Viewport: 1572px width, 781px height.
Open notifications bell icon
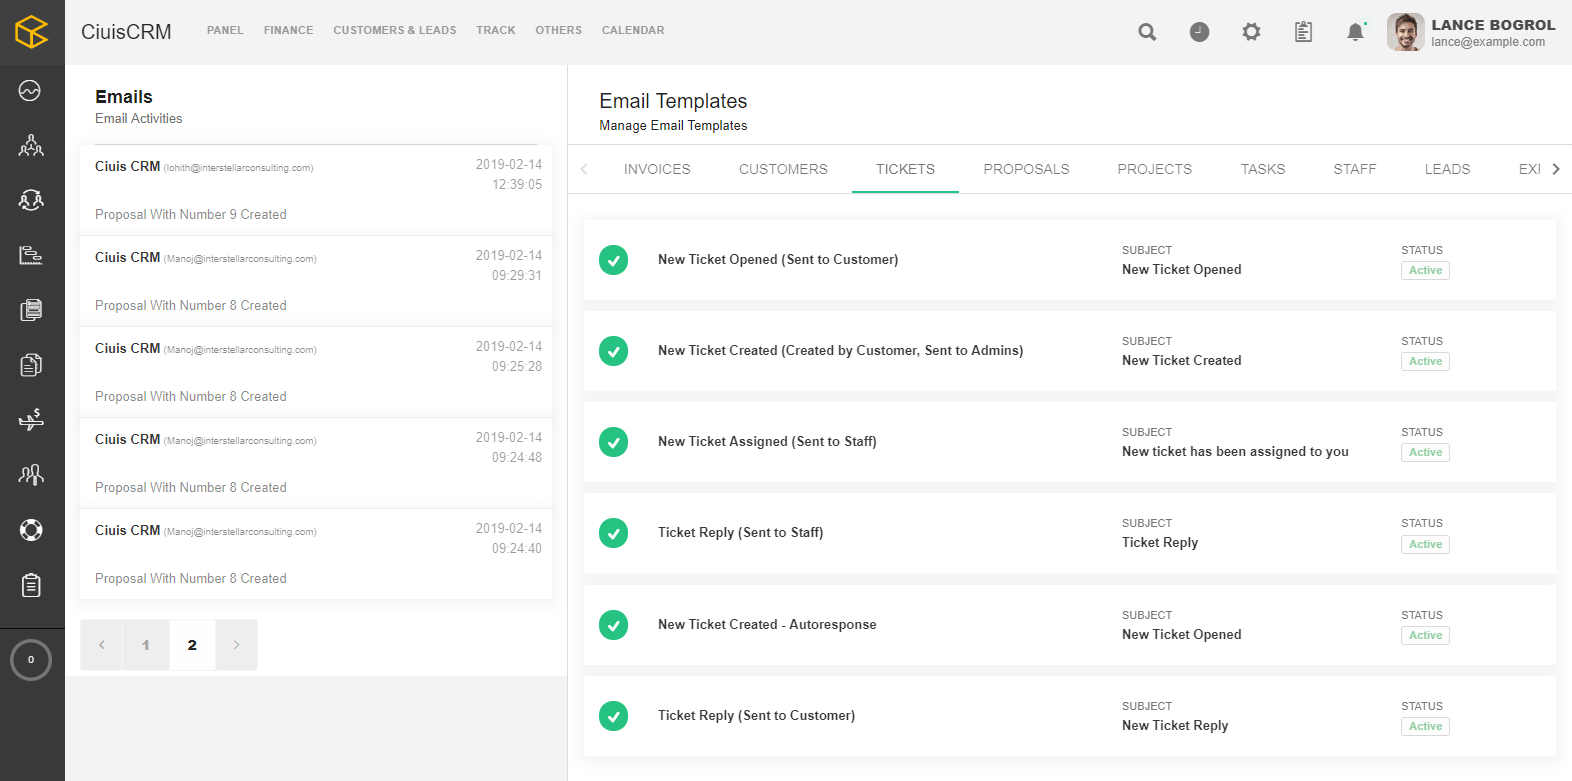[x=1355, y=32]
